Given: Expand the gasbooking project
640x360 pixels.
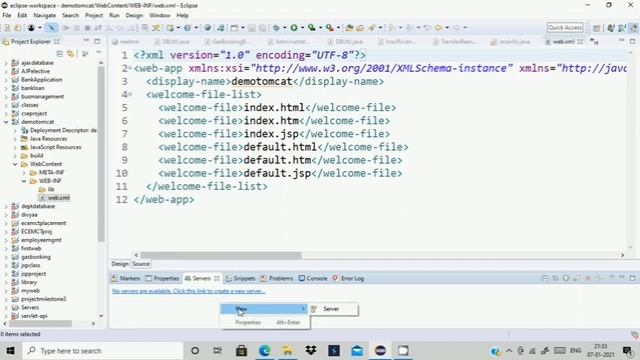Looking at the screenshot, I should pos(6,257).
